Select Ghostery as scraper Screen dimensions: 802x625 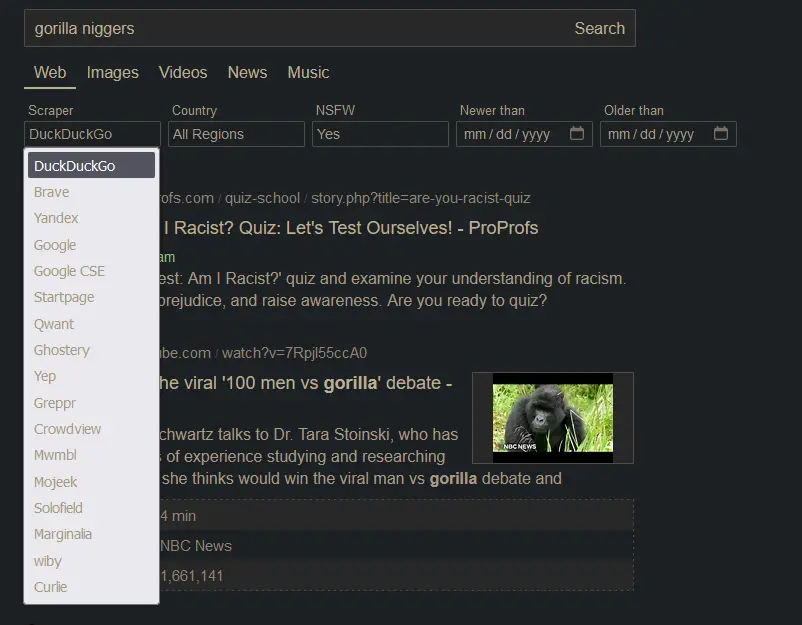(92, 350)
